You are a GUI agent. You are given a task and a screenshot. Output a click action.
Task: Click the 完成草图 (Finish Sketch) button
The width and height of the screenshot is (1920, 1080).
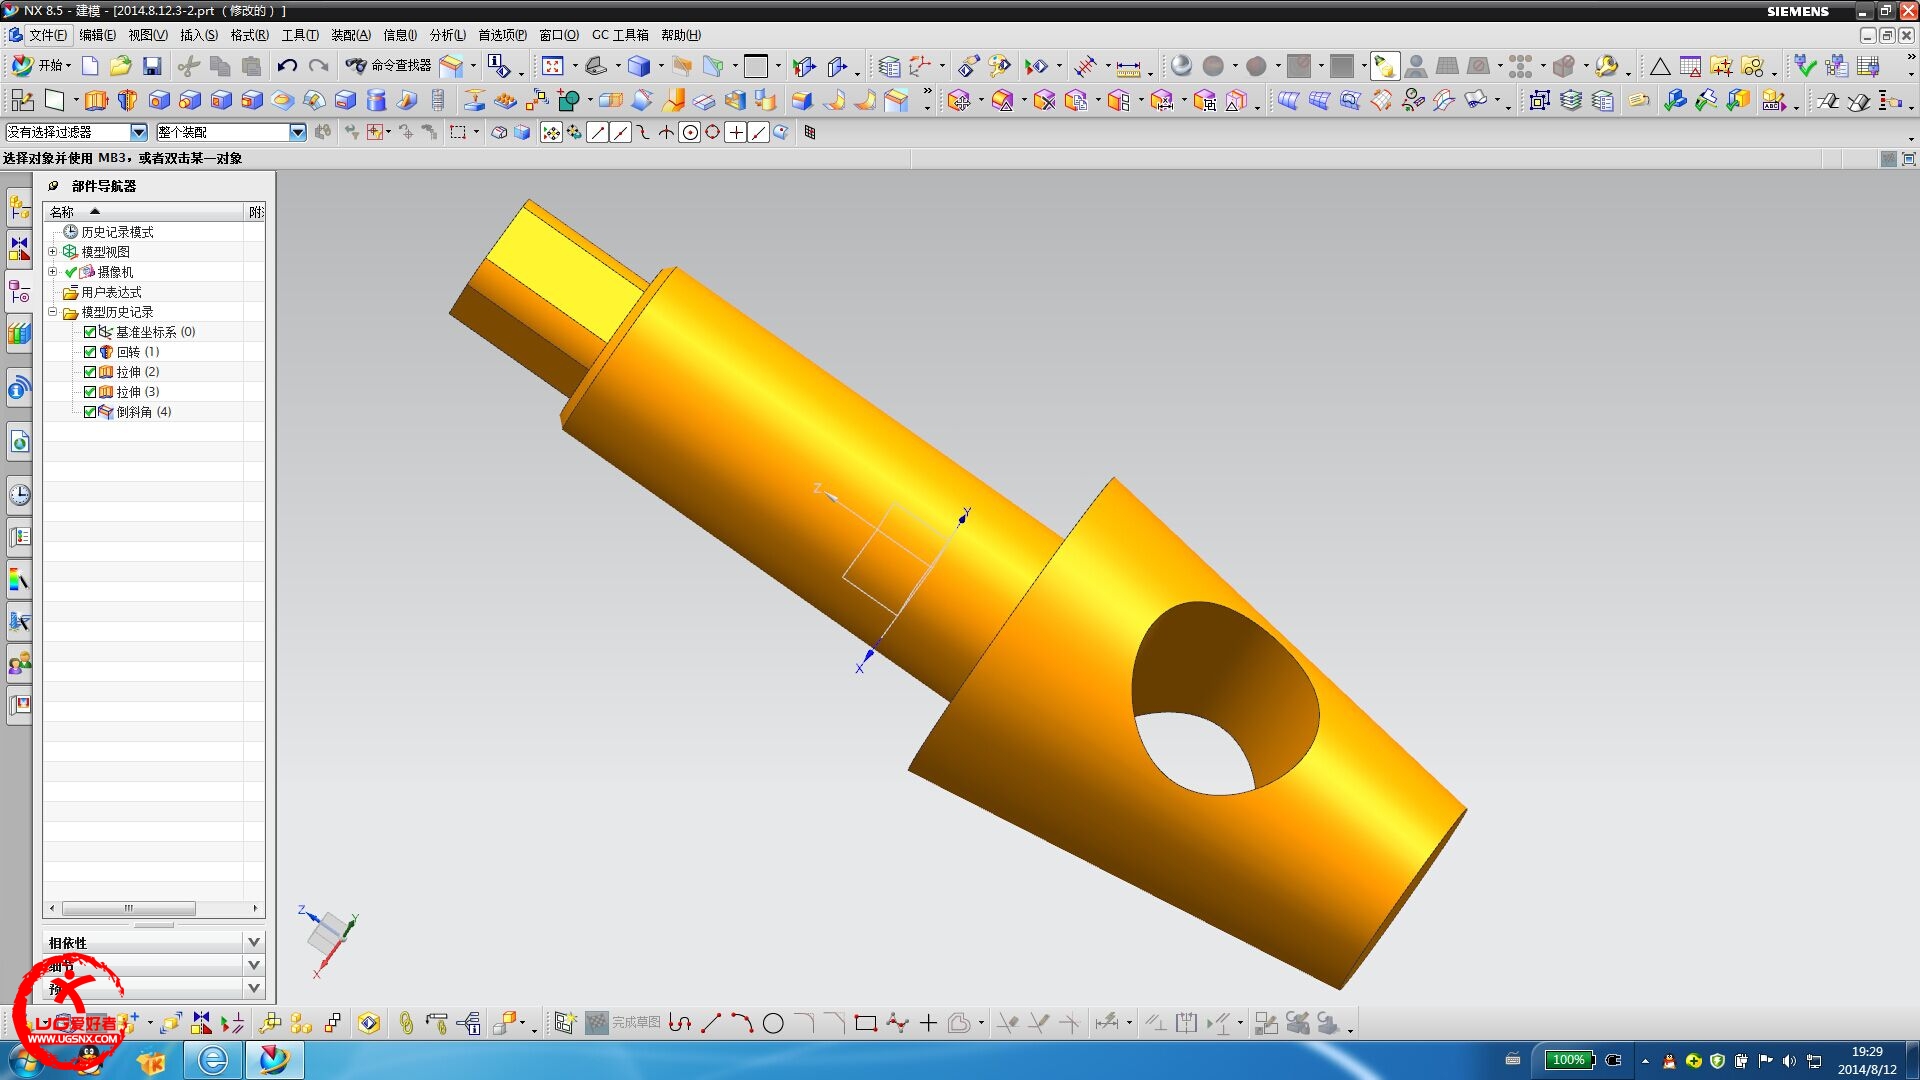(x=624, y=1022)
